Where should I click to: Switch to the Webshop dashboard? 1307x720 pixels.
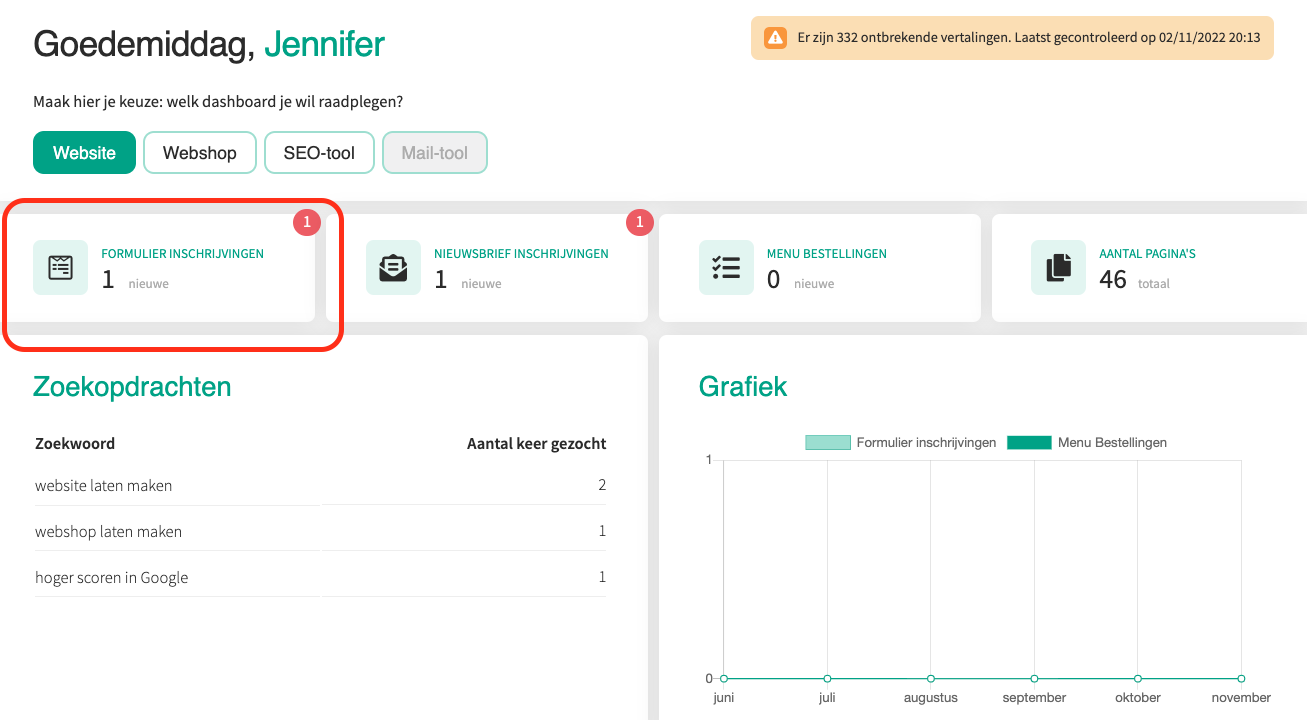[200, 153]
